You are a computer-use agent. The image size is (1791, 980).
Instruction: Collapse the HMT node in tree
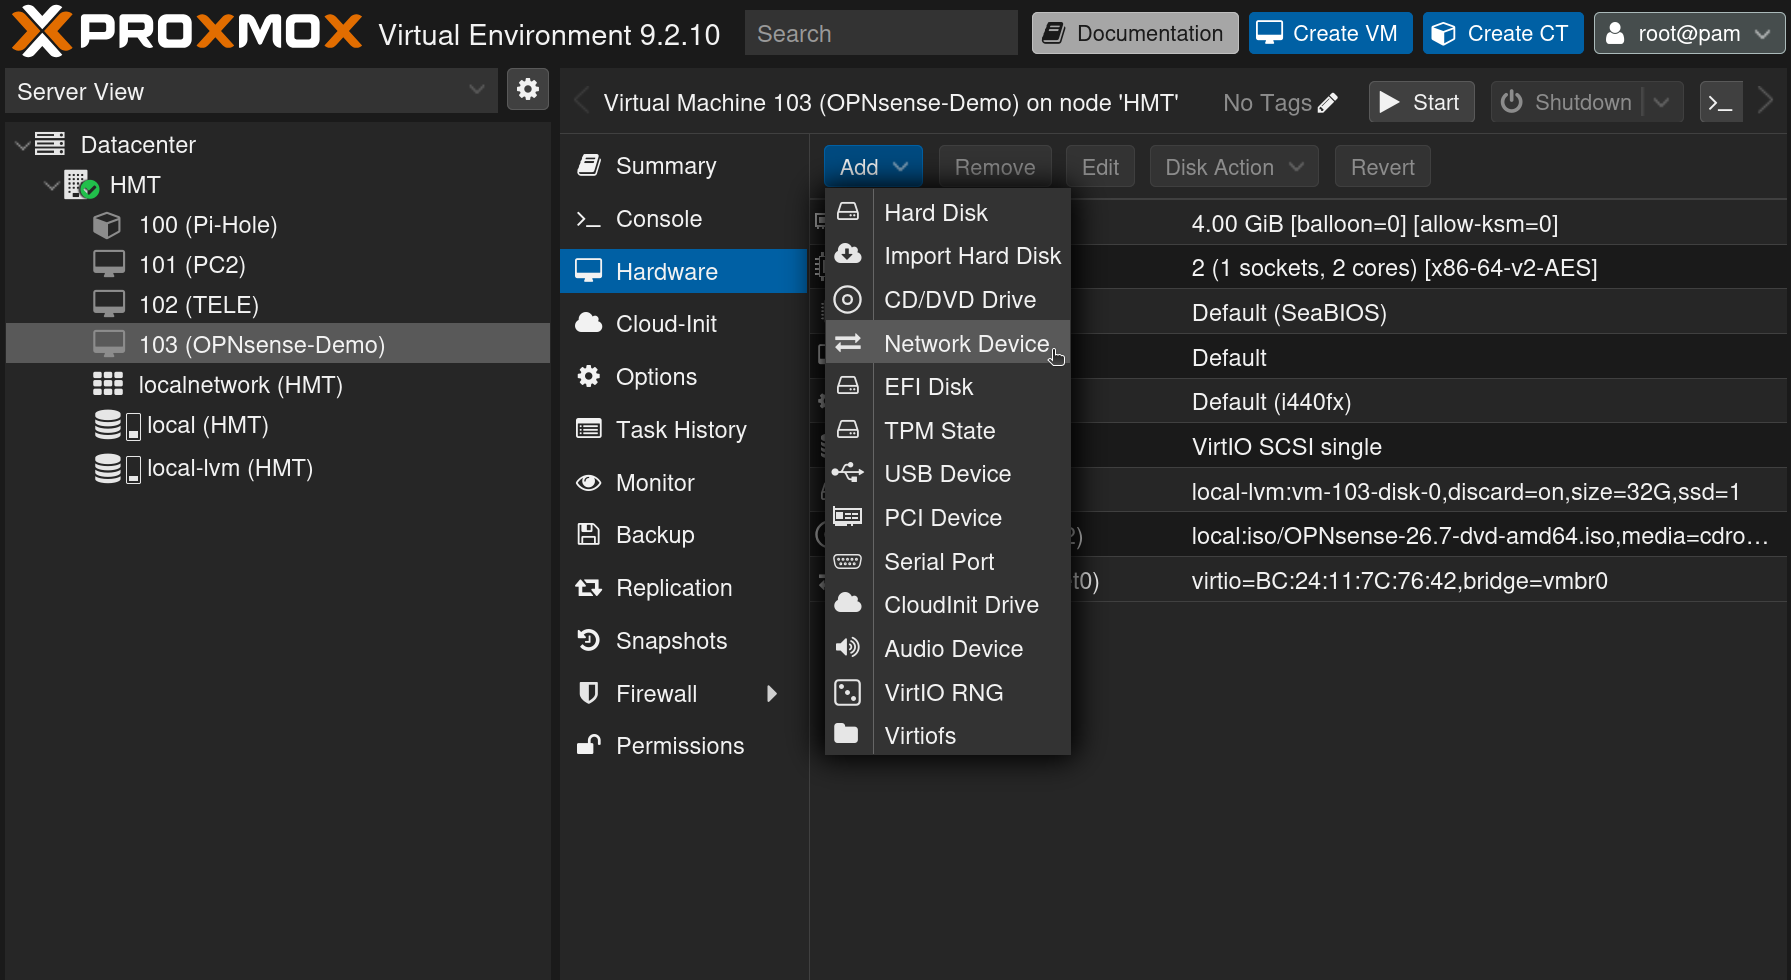pyautogui.click(x=50, y=185)
